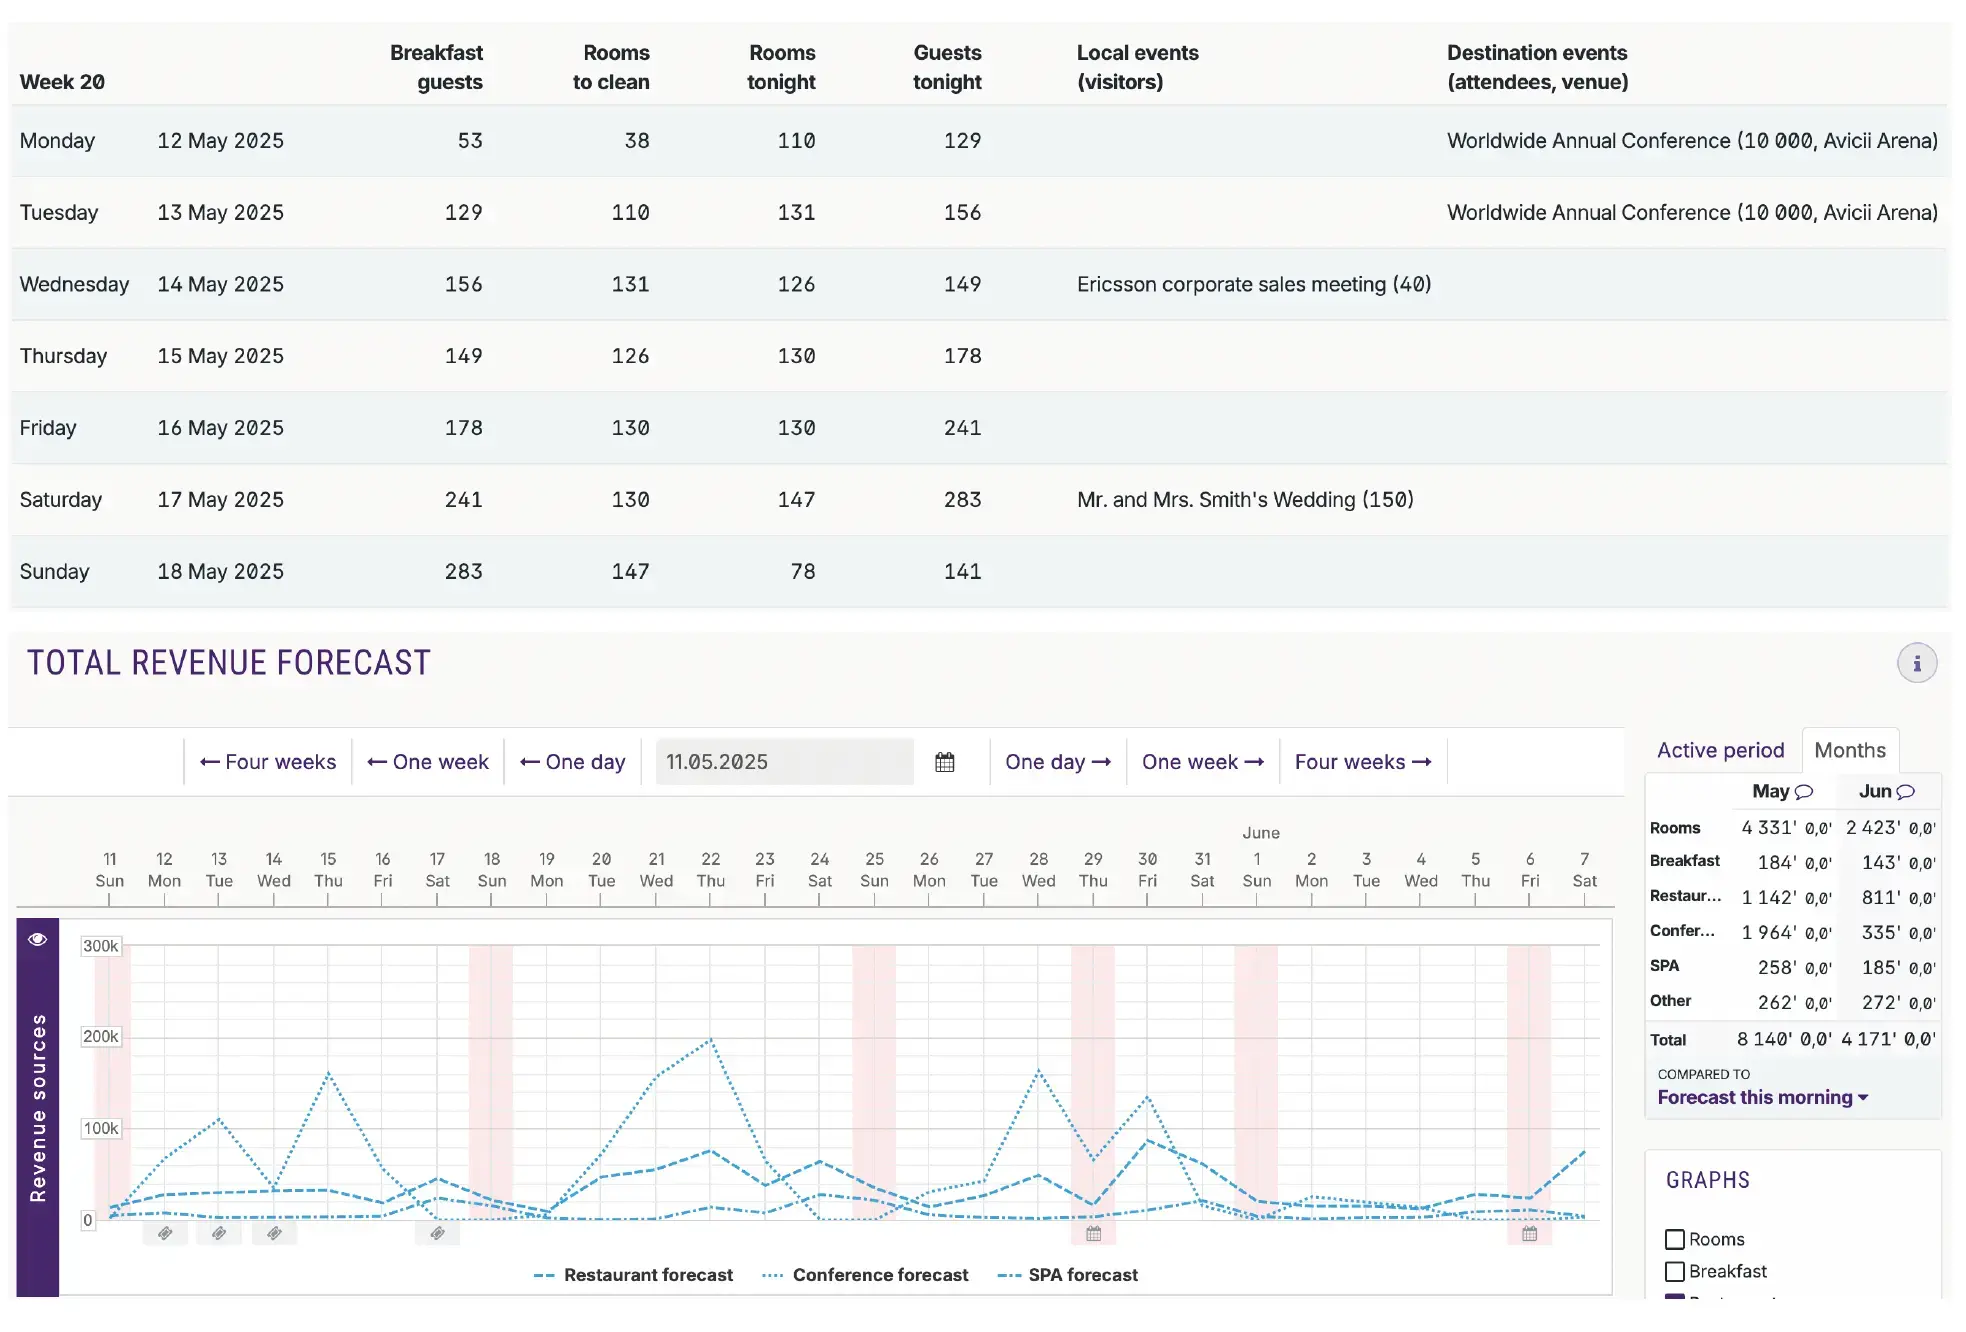
Task: Go back four weeks on the chart
Action: (x=267, y=761)
